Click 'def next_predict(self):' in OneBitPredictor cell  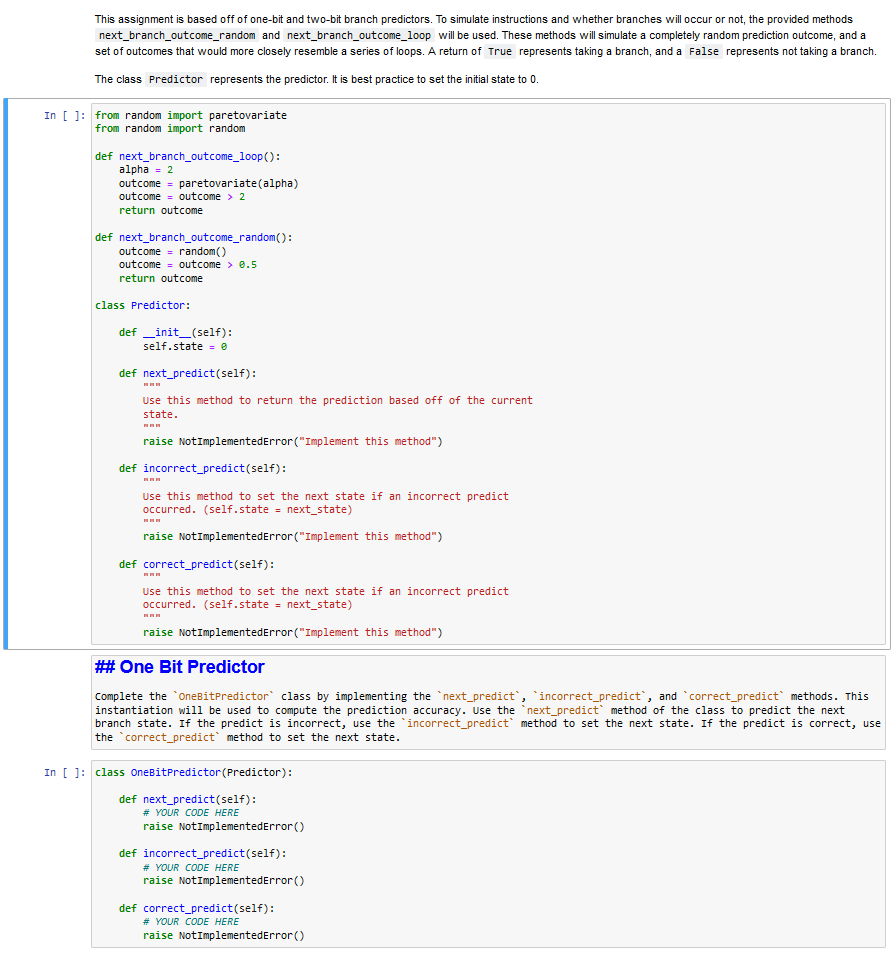[187, 800]
